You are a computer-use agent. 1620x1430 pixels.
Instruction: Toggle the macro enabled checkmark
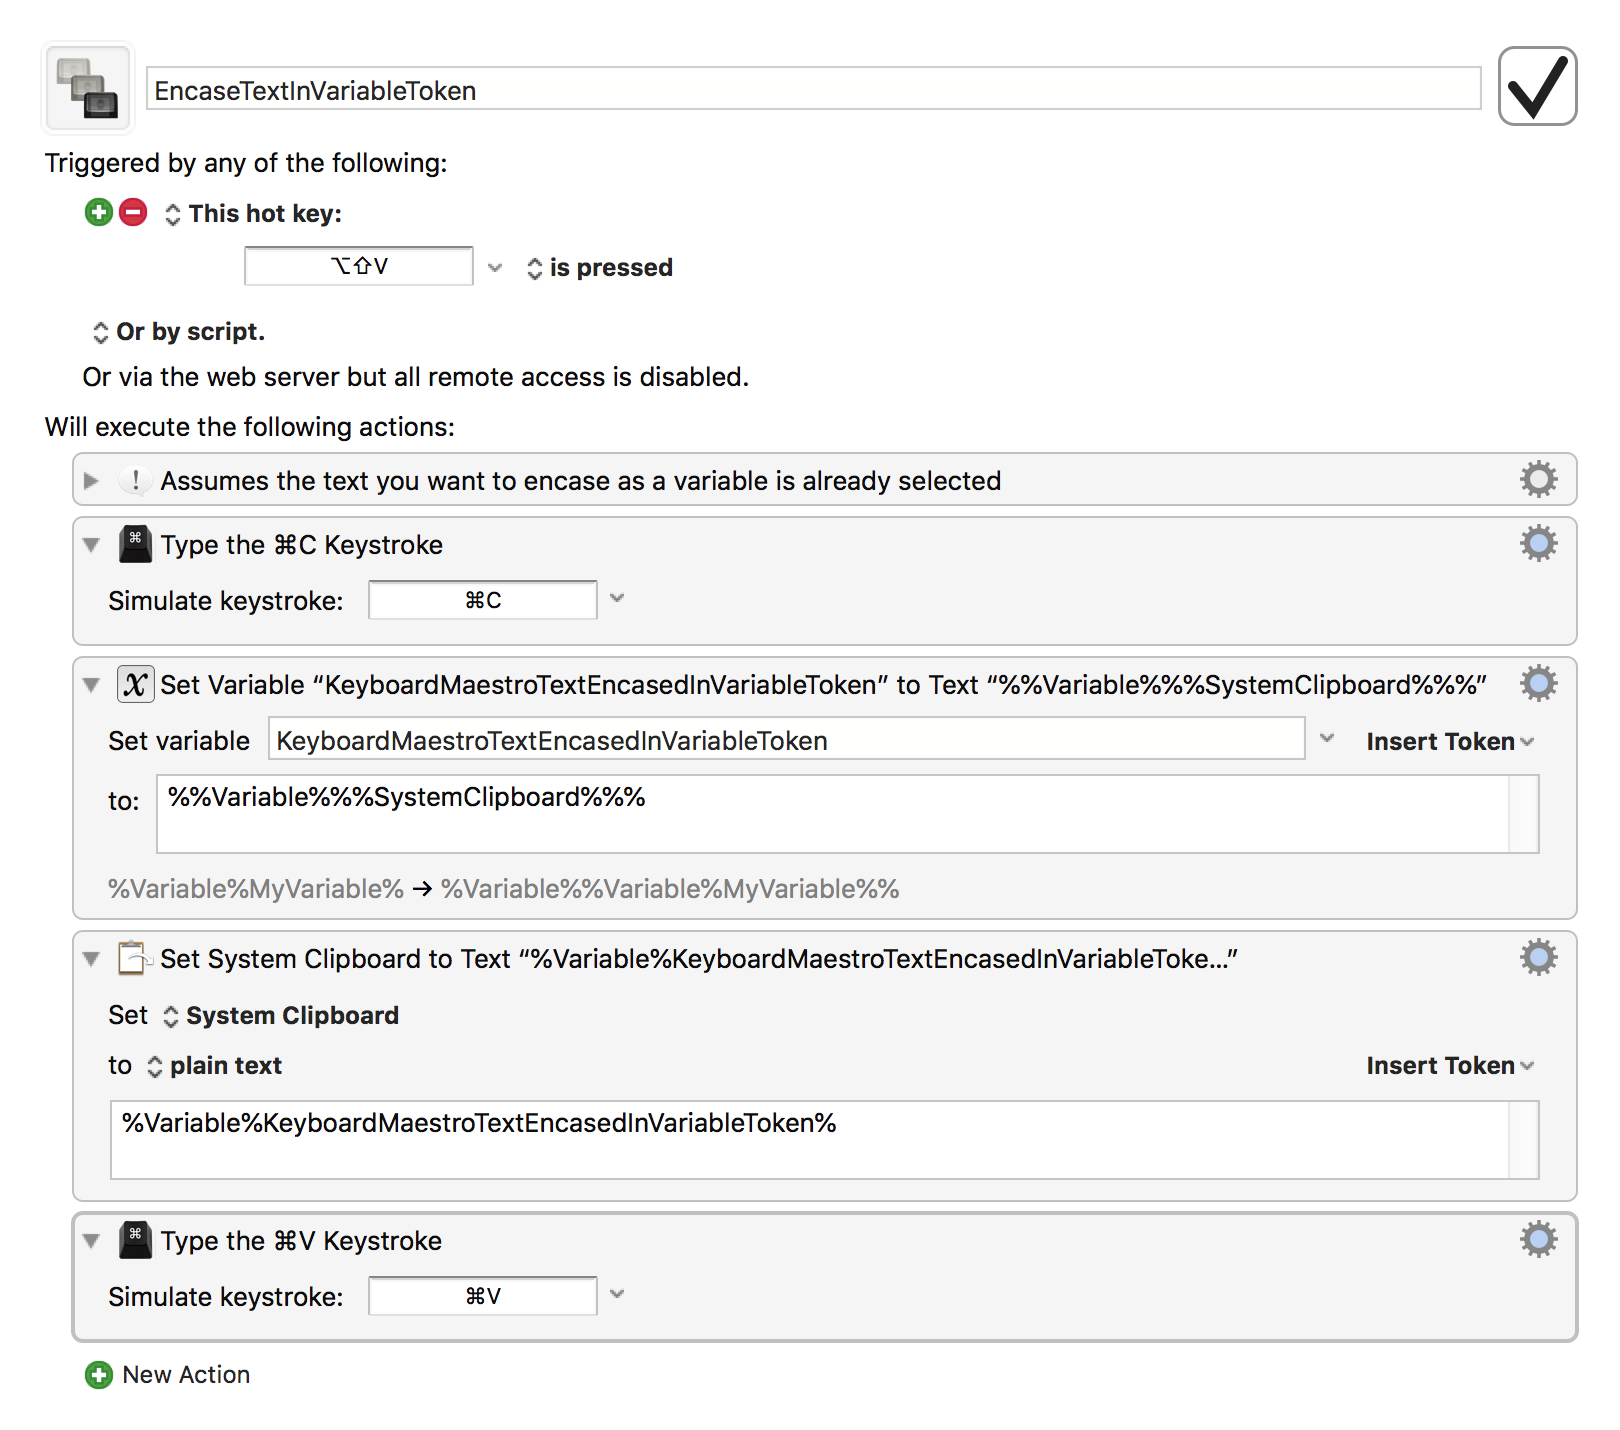coord(1537,86)
